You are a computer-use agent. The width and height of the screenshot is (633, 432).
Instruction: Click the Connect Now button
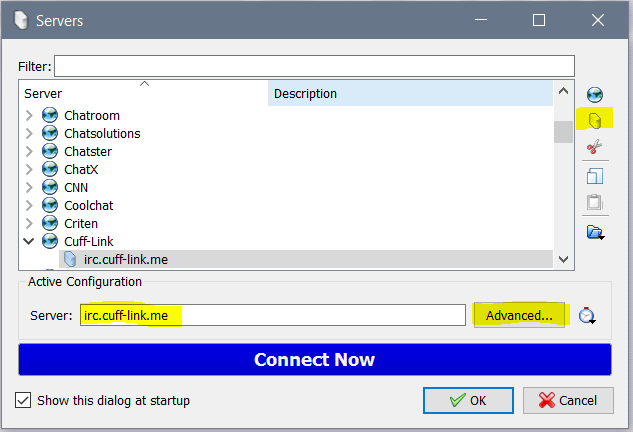315,360
